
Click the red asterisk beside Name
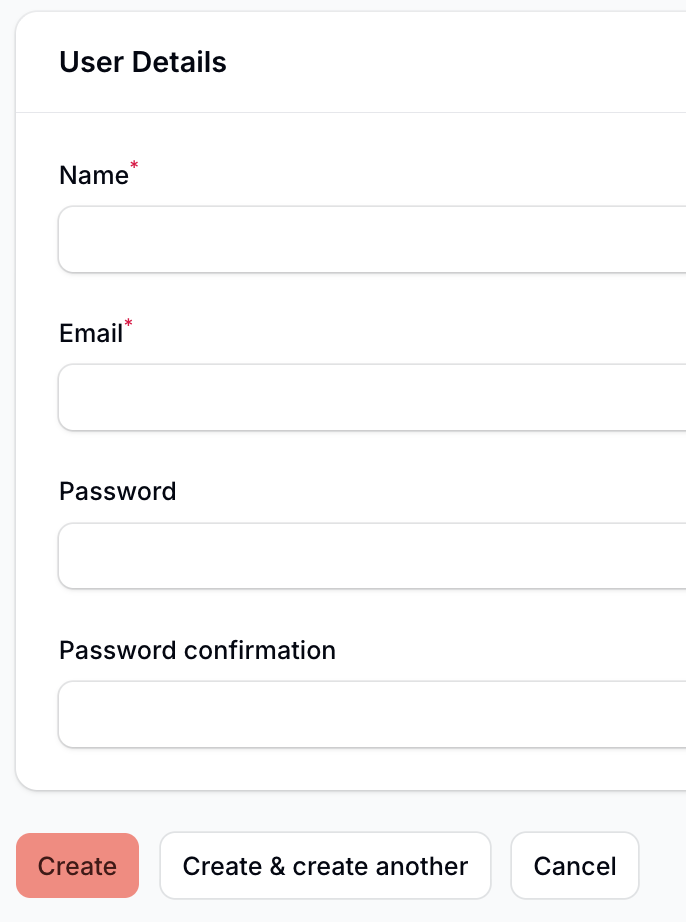135,168
